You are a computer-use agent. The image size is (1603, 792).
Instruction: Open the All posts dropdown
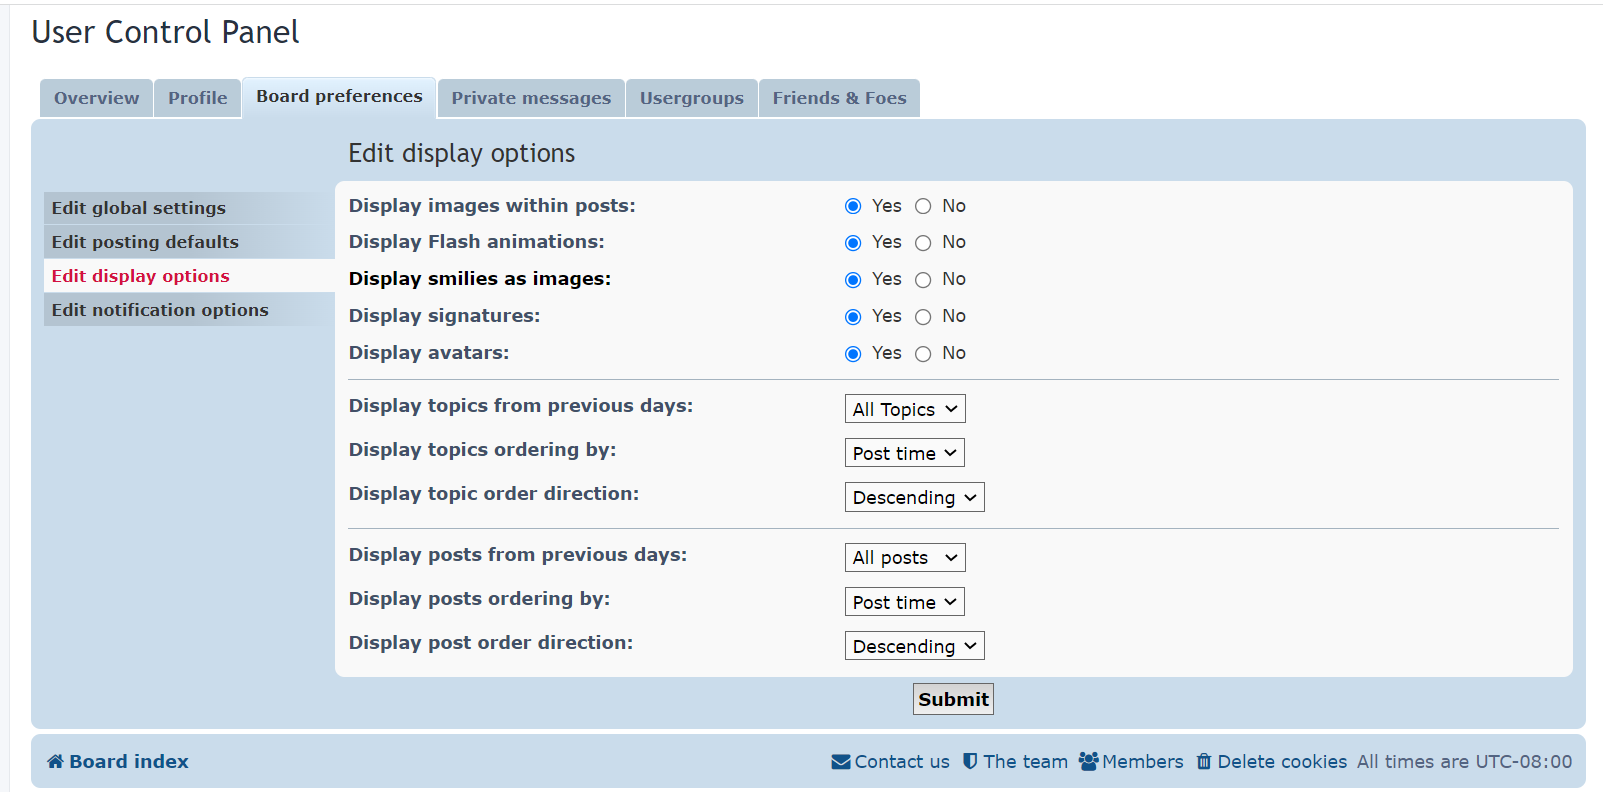905,558
